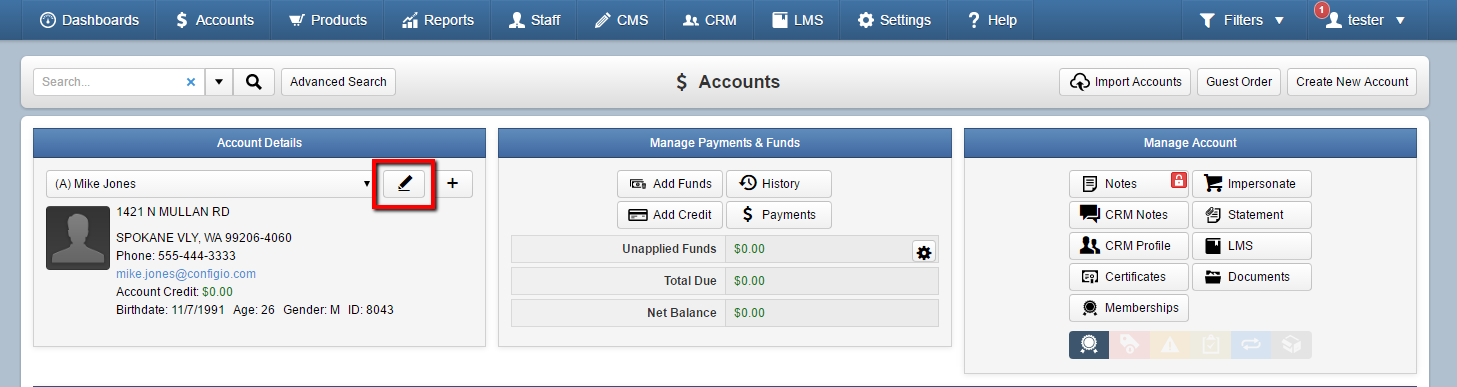
Task: Clear the search field with the x
Action: click(191, 82)
